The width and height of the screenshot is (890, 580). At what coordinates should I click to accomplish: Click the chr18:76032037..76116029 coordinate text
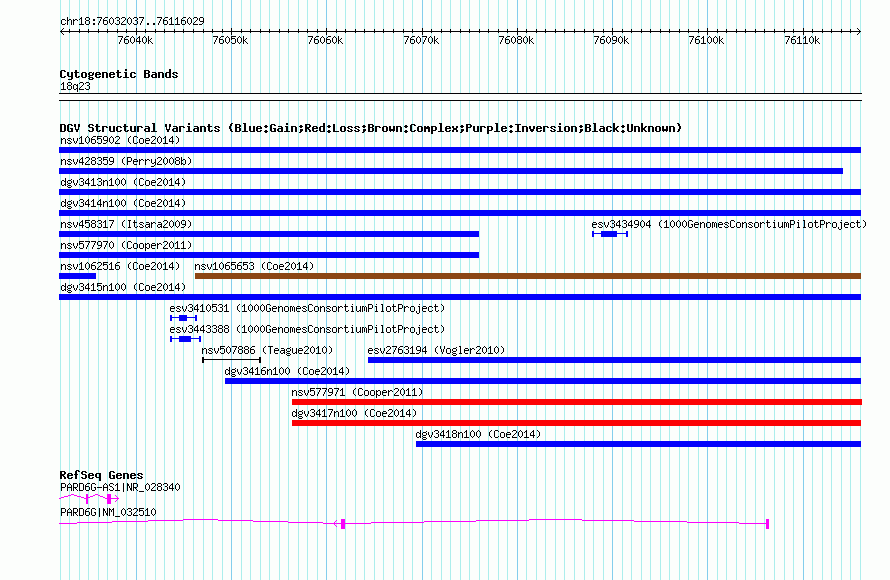click(x=132, y=21)
